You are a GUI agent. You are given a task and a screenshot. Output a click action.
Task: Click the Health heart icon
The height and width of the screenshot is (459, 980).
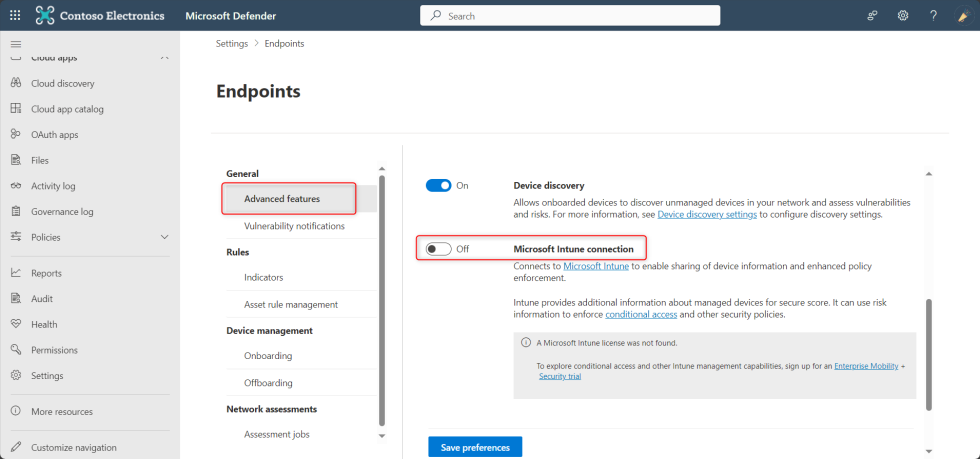pyautogui.click(x=17, y=325)
